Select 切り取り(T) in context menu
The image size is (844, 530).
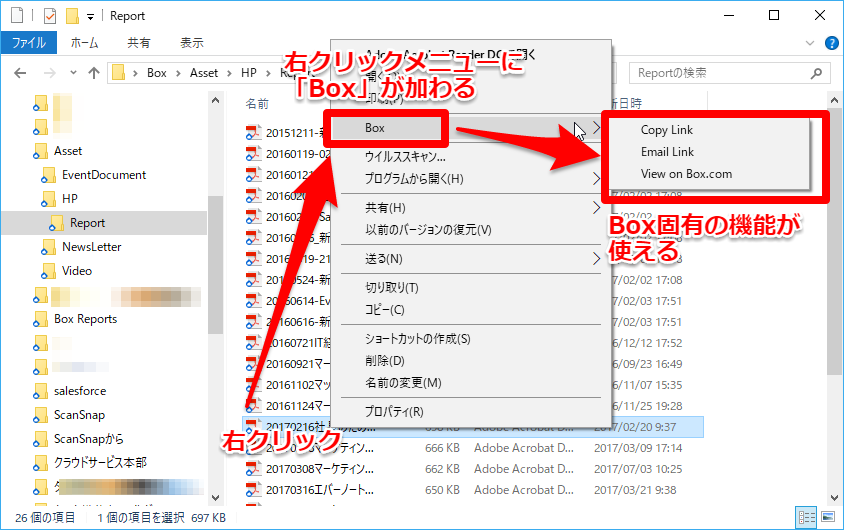(391, 288)
